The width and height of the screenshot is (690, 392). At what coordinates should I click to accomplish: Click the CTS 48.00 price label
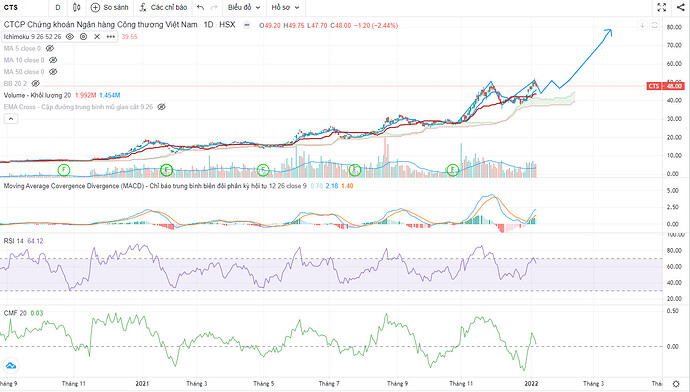coord(665,86)
